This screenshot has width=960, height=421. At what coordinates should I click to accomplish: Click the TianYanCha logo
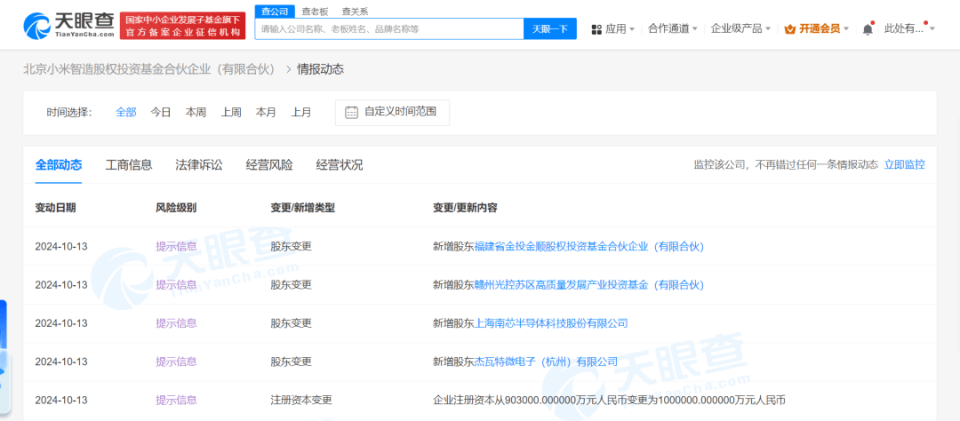69,25
